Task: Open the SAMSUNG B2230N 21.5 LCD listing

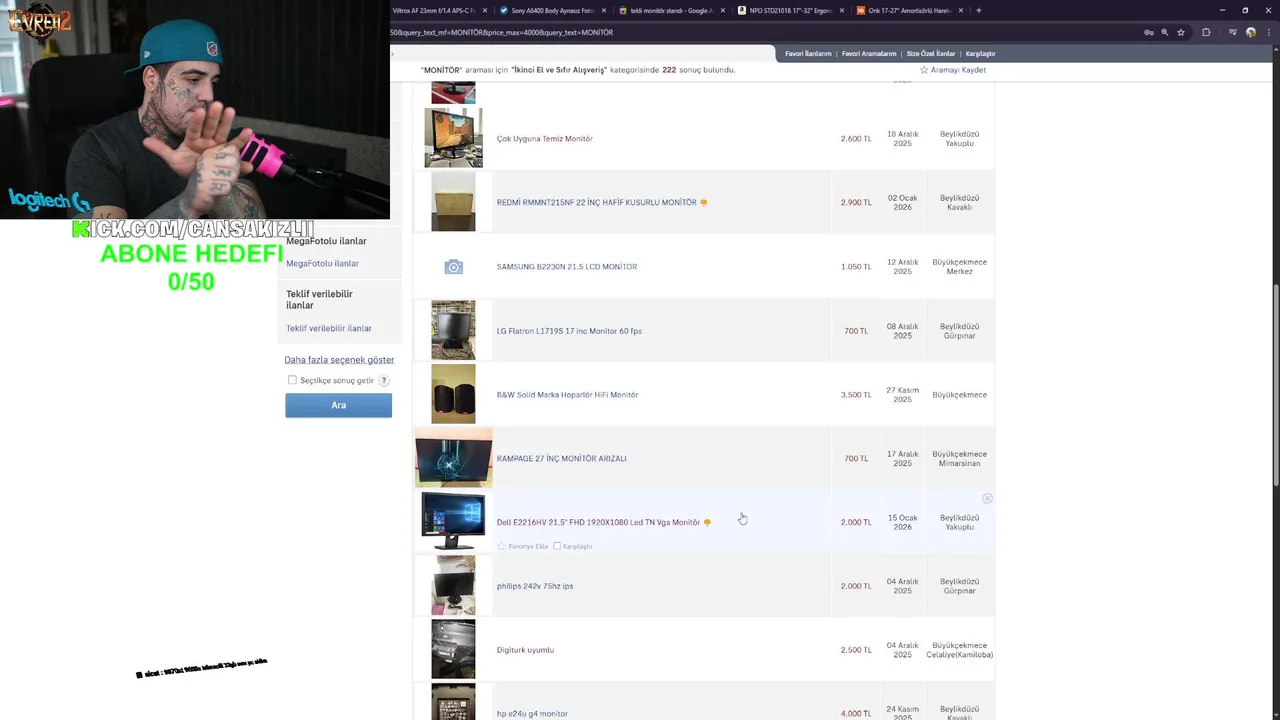Action: [x=567, y=267]
